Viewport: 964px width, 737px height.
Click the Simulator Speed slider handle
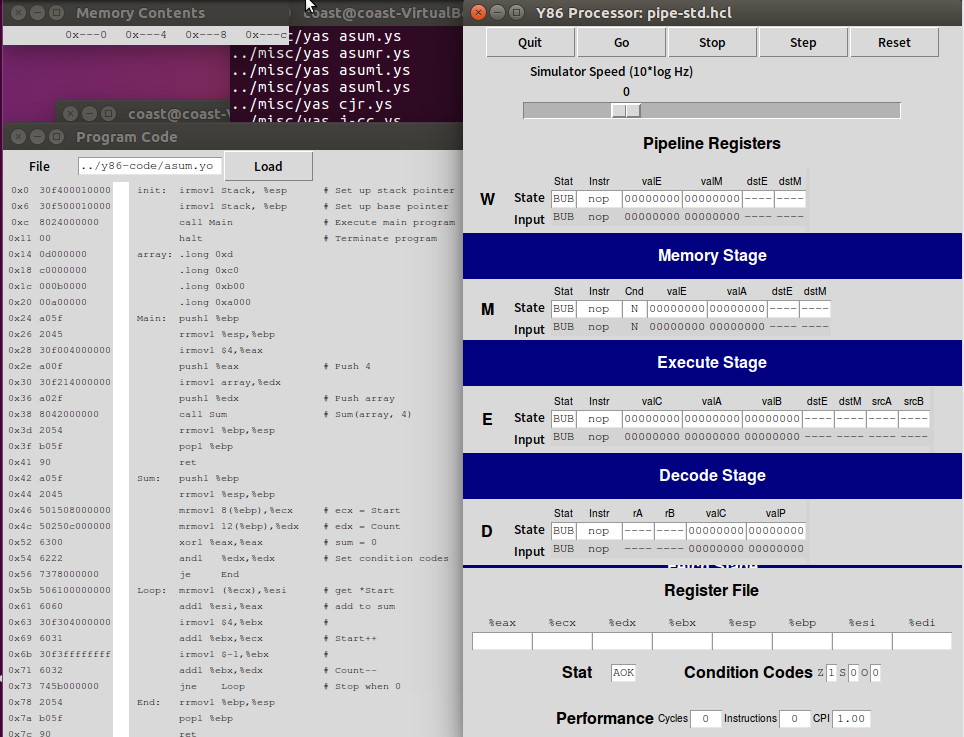[626, 111]
